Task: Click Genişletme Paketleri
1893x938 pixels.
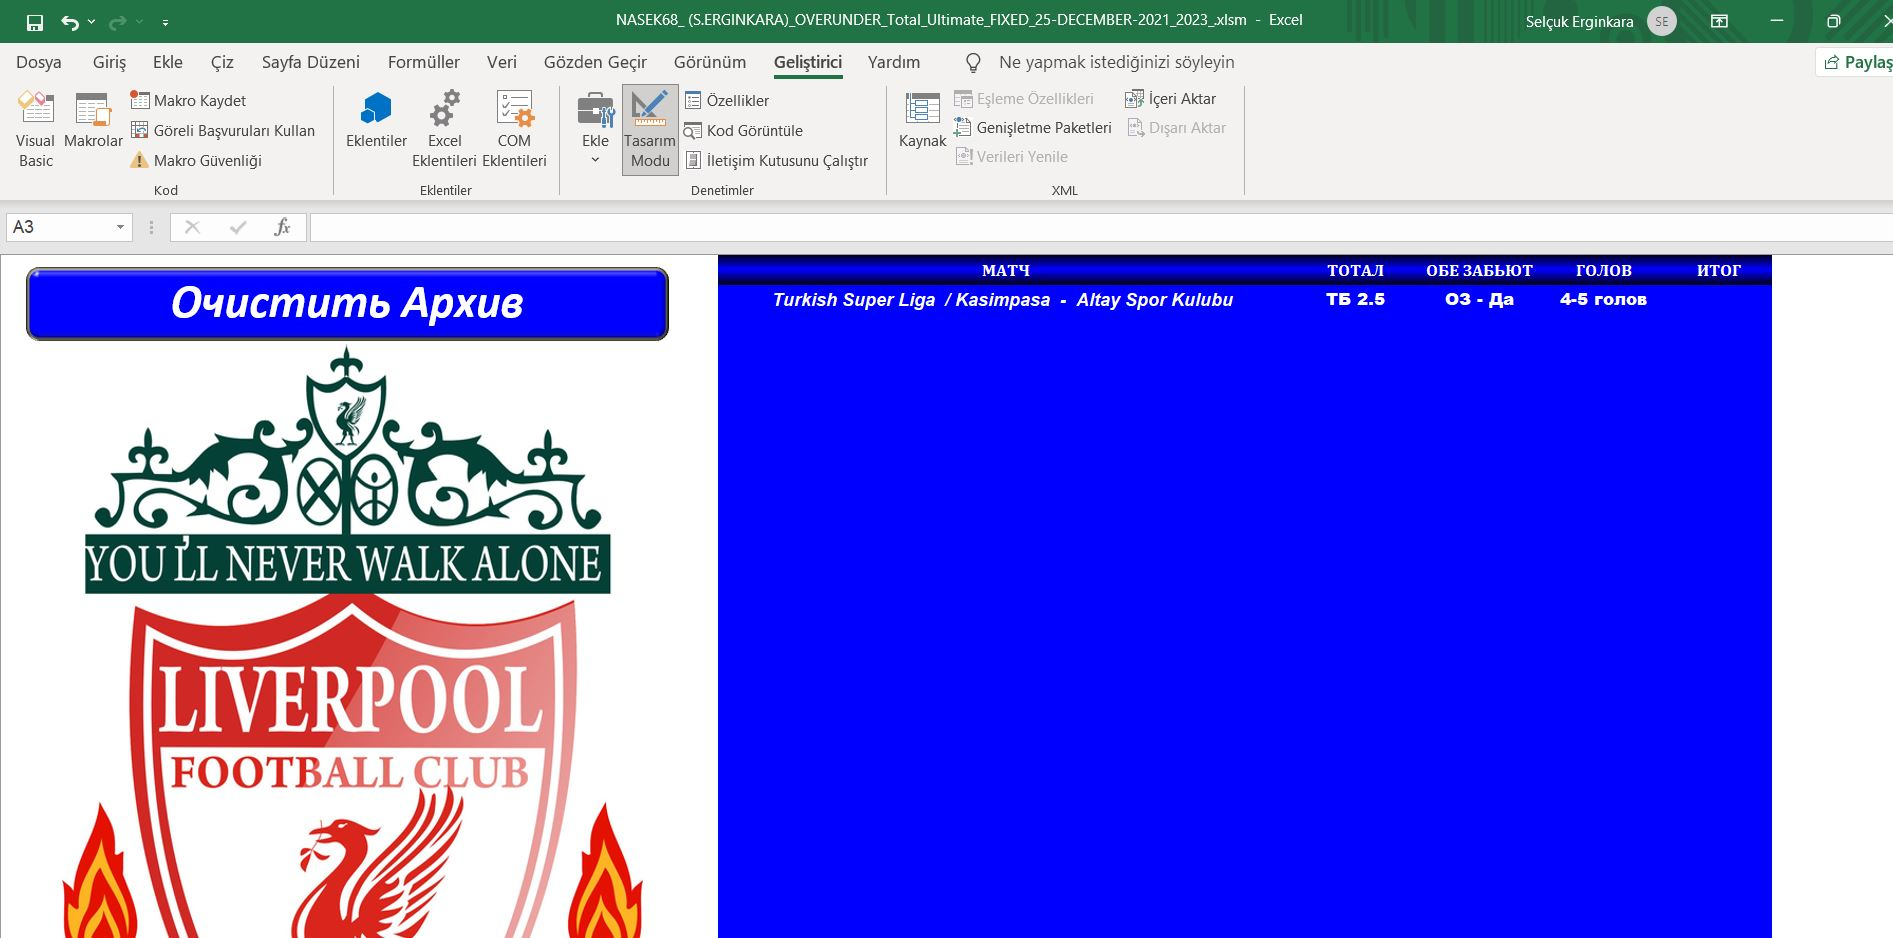Action: pyautogui.click(x=1033, y=128)
